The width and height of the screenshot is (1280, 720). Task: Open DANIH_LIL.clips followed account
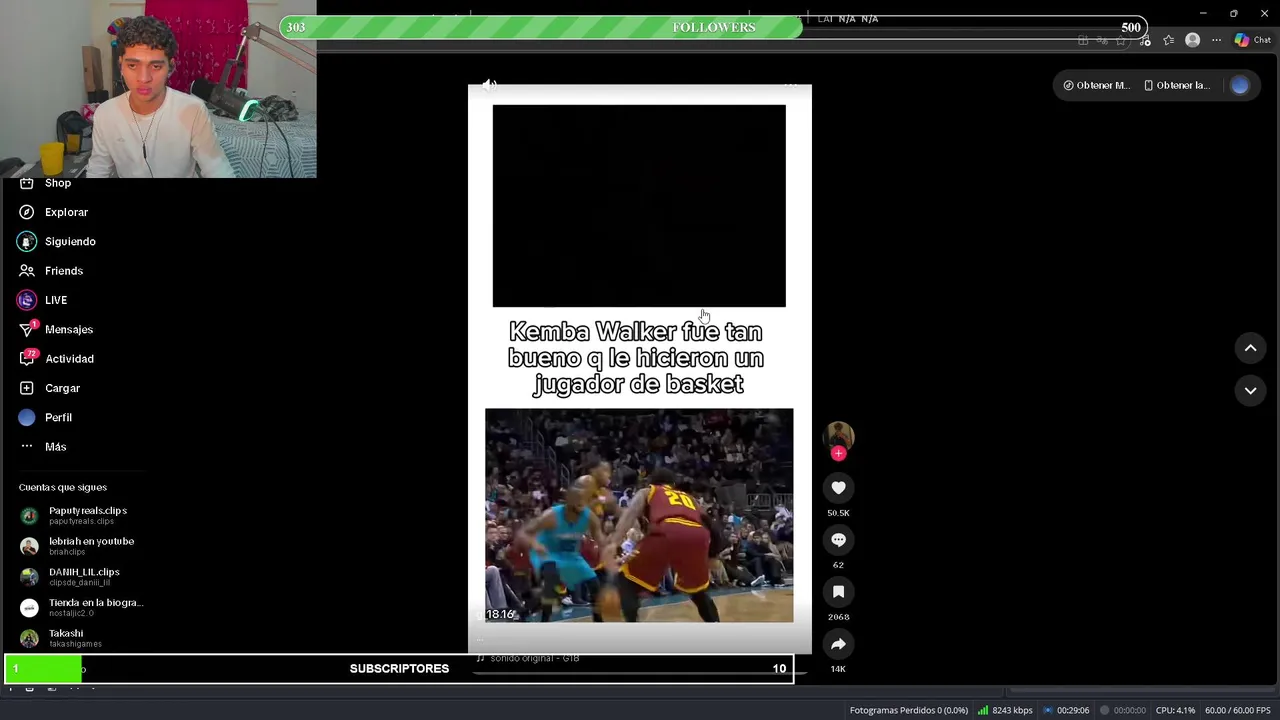[x=70, y=577]
